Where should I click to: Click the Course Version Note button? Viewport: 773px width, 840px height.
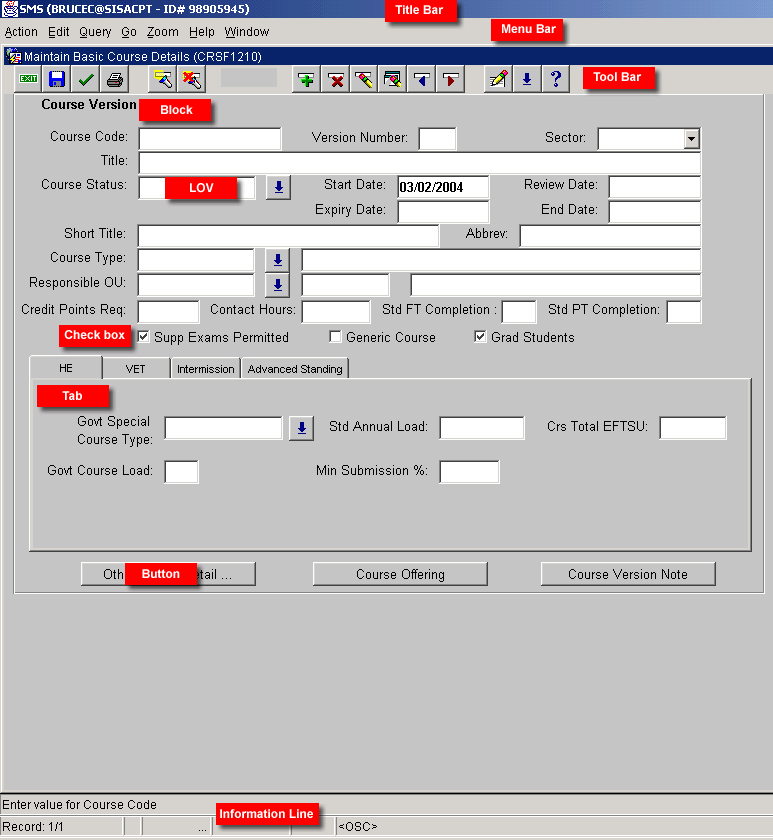[628, 574]
